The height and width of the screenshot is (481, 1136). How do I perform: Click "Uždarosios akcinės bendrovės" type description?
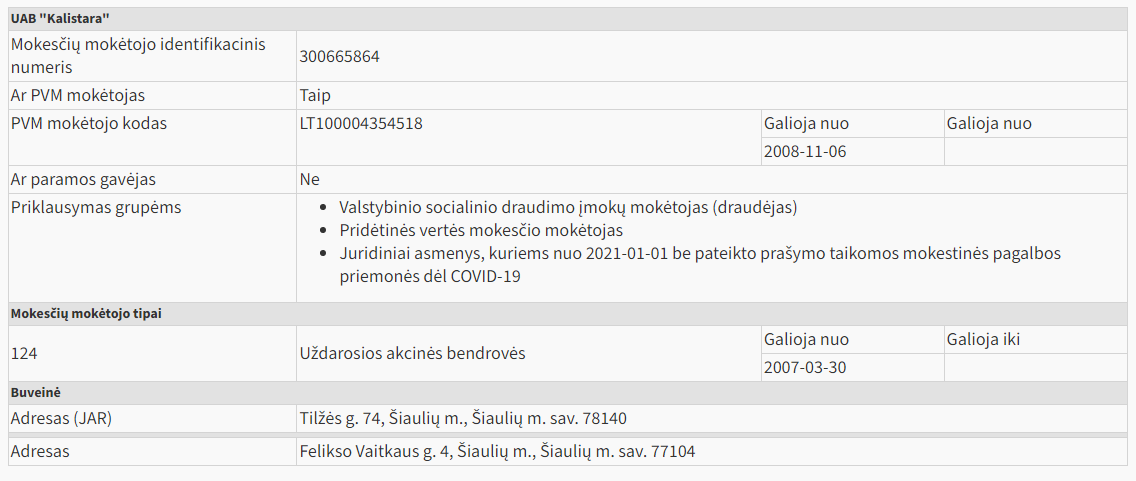pos(412,353)
